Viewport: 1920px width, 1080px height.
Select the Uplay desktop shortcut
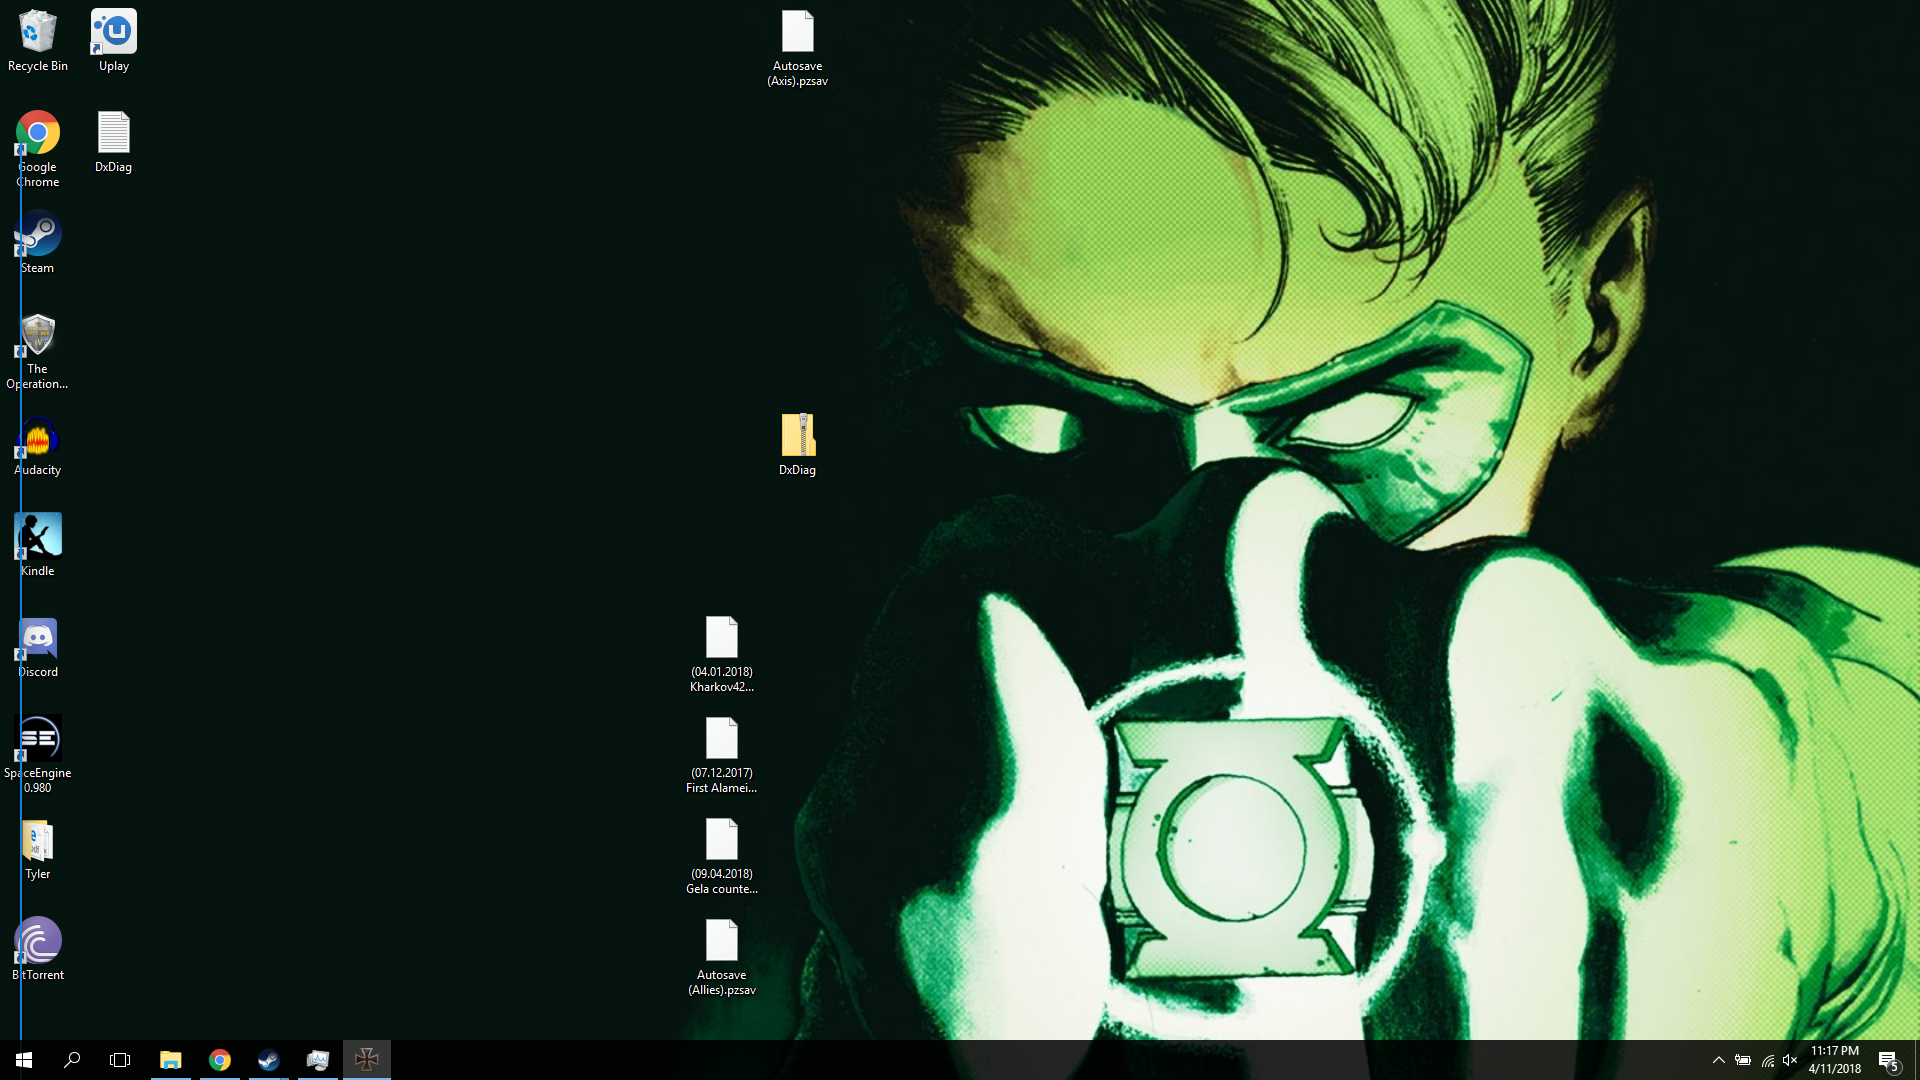(114, 42)
